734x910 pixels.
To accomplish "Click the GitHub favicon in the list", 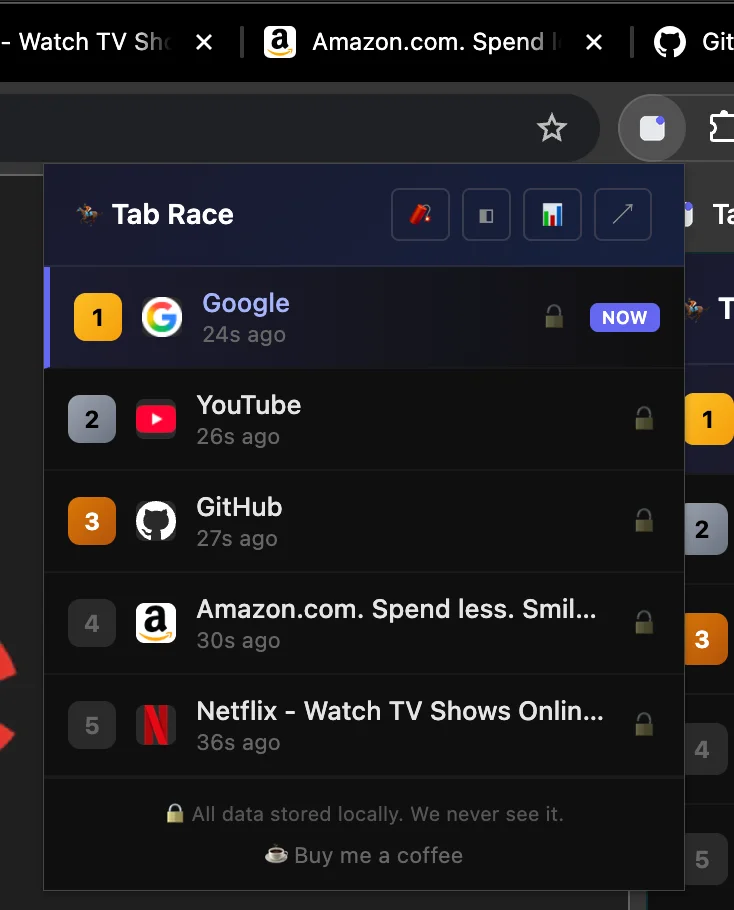I will click(156, 521).
